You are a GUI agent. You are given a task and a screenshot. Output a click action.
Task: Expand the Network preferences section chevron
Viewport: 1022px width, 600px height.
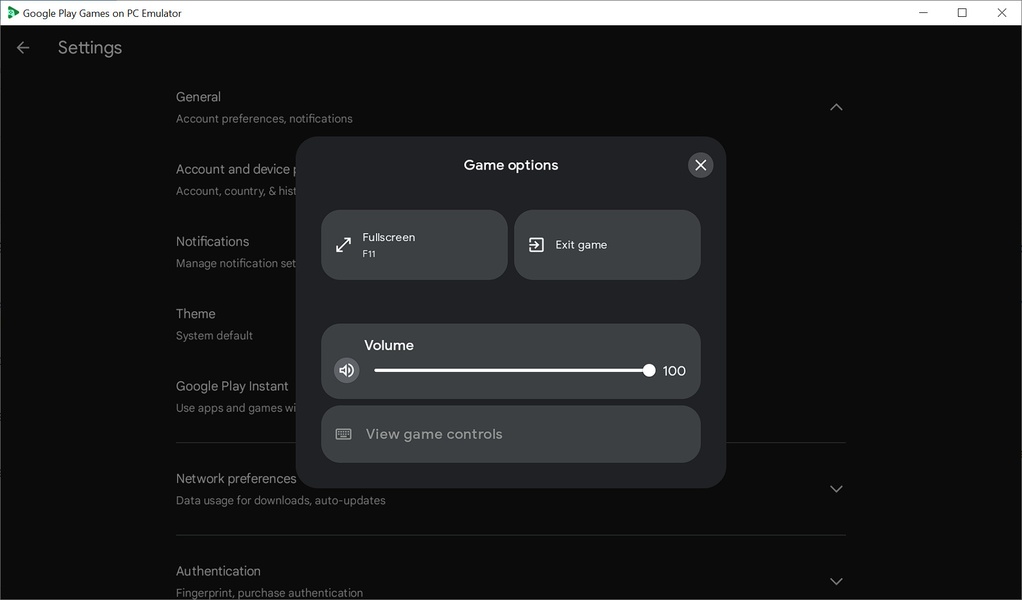tap(836, 489)
